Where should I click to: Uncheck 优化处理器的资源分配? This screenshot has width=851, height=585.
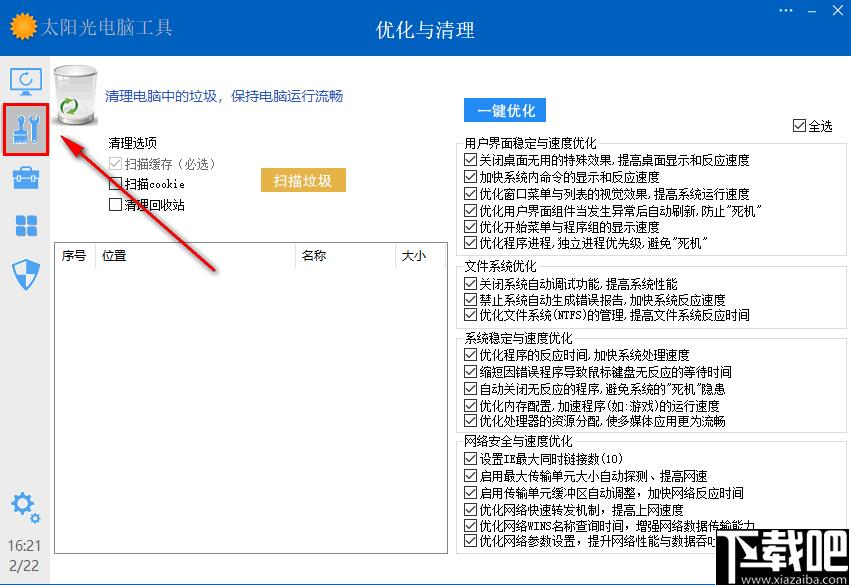[471, 421]
